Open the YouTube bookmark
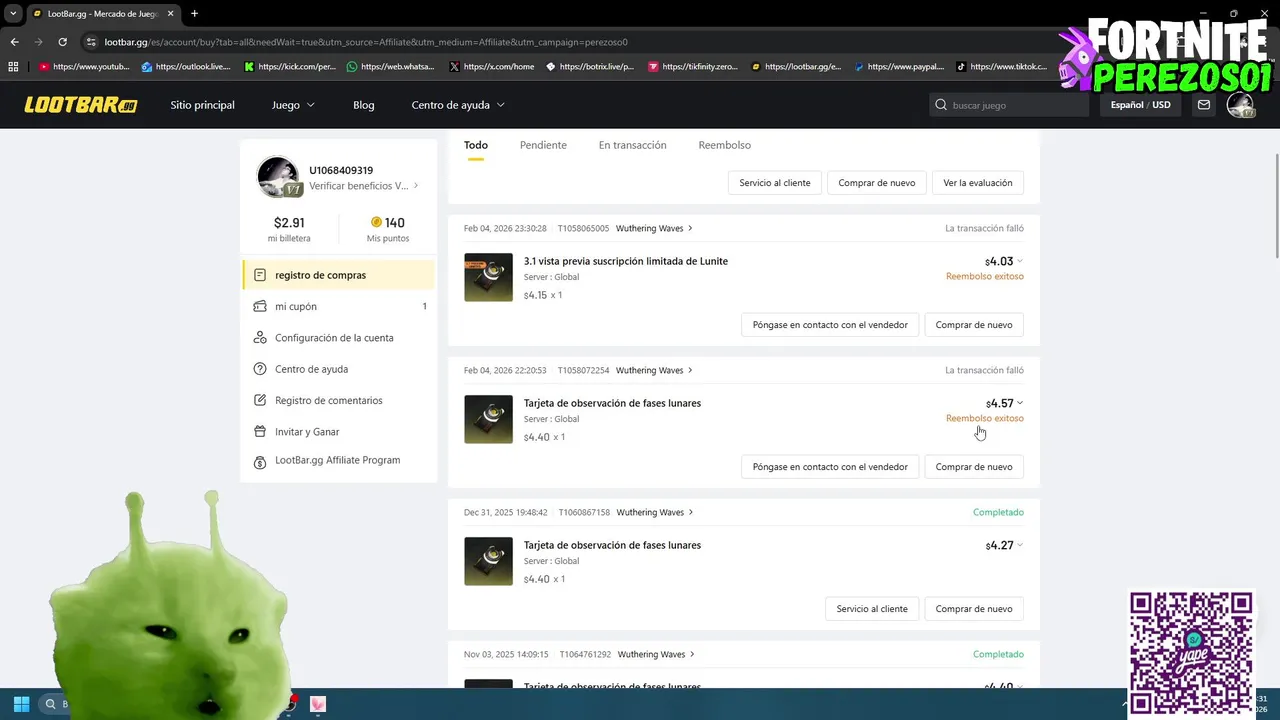This screenshot has width=1280, height=720. [84, 67]
